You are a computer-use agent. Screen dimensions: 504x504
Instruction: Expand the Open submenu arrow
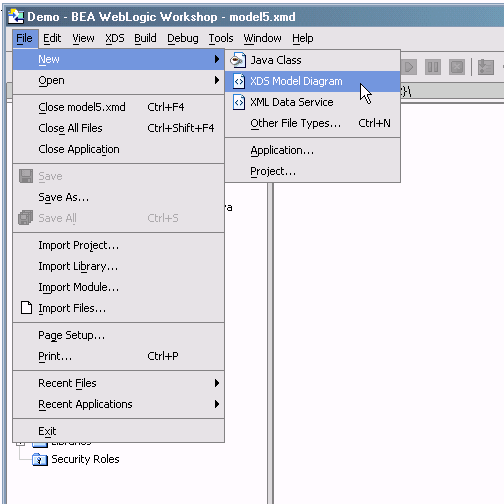click(x=217, y=80)
